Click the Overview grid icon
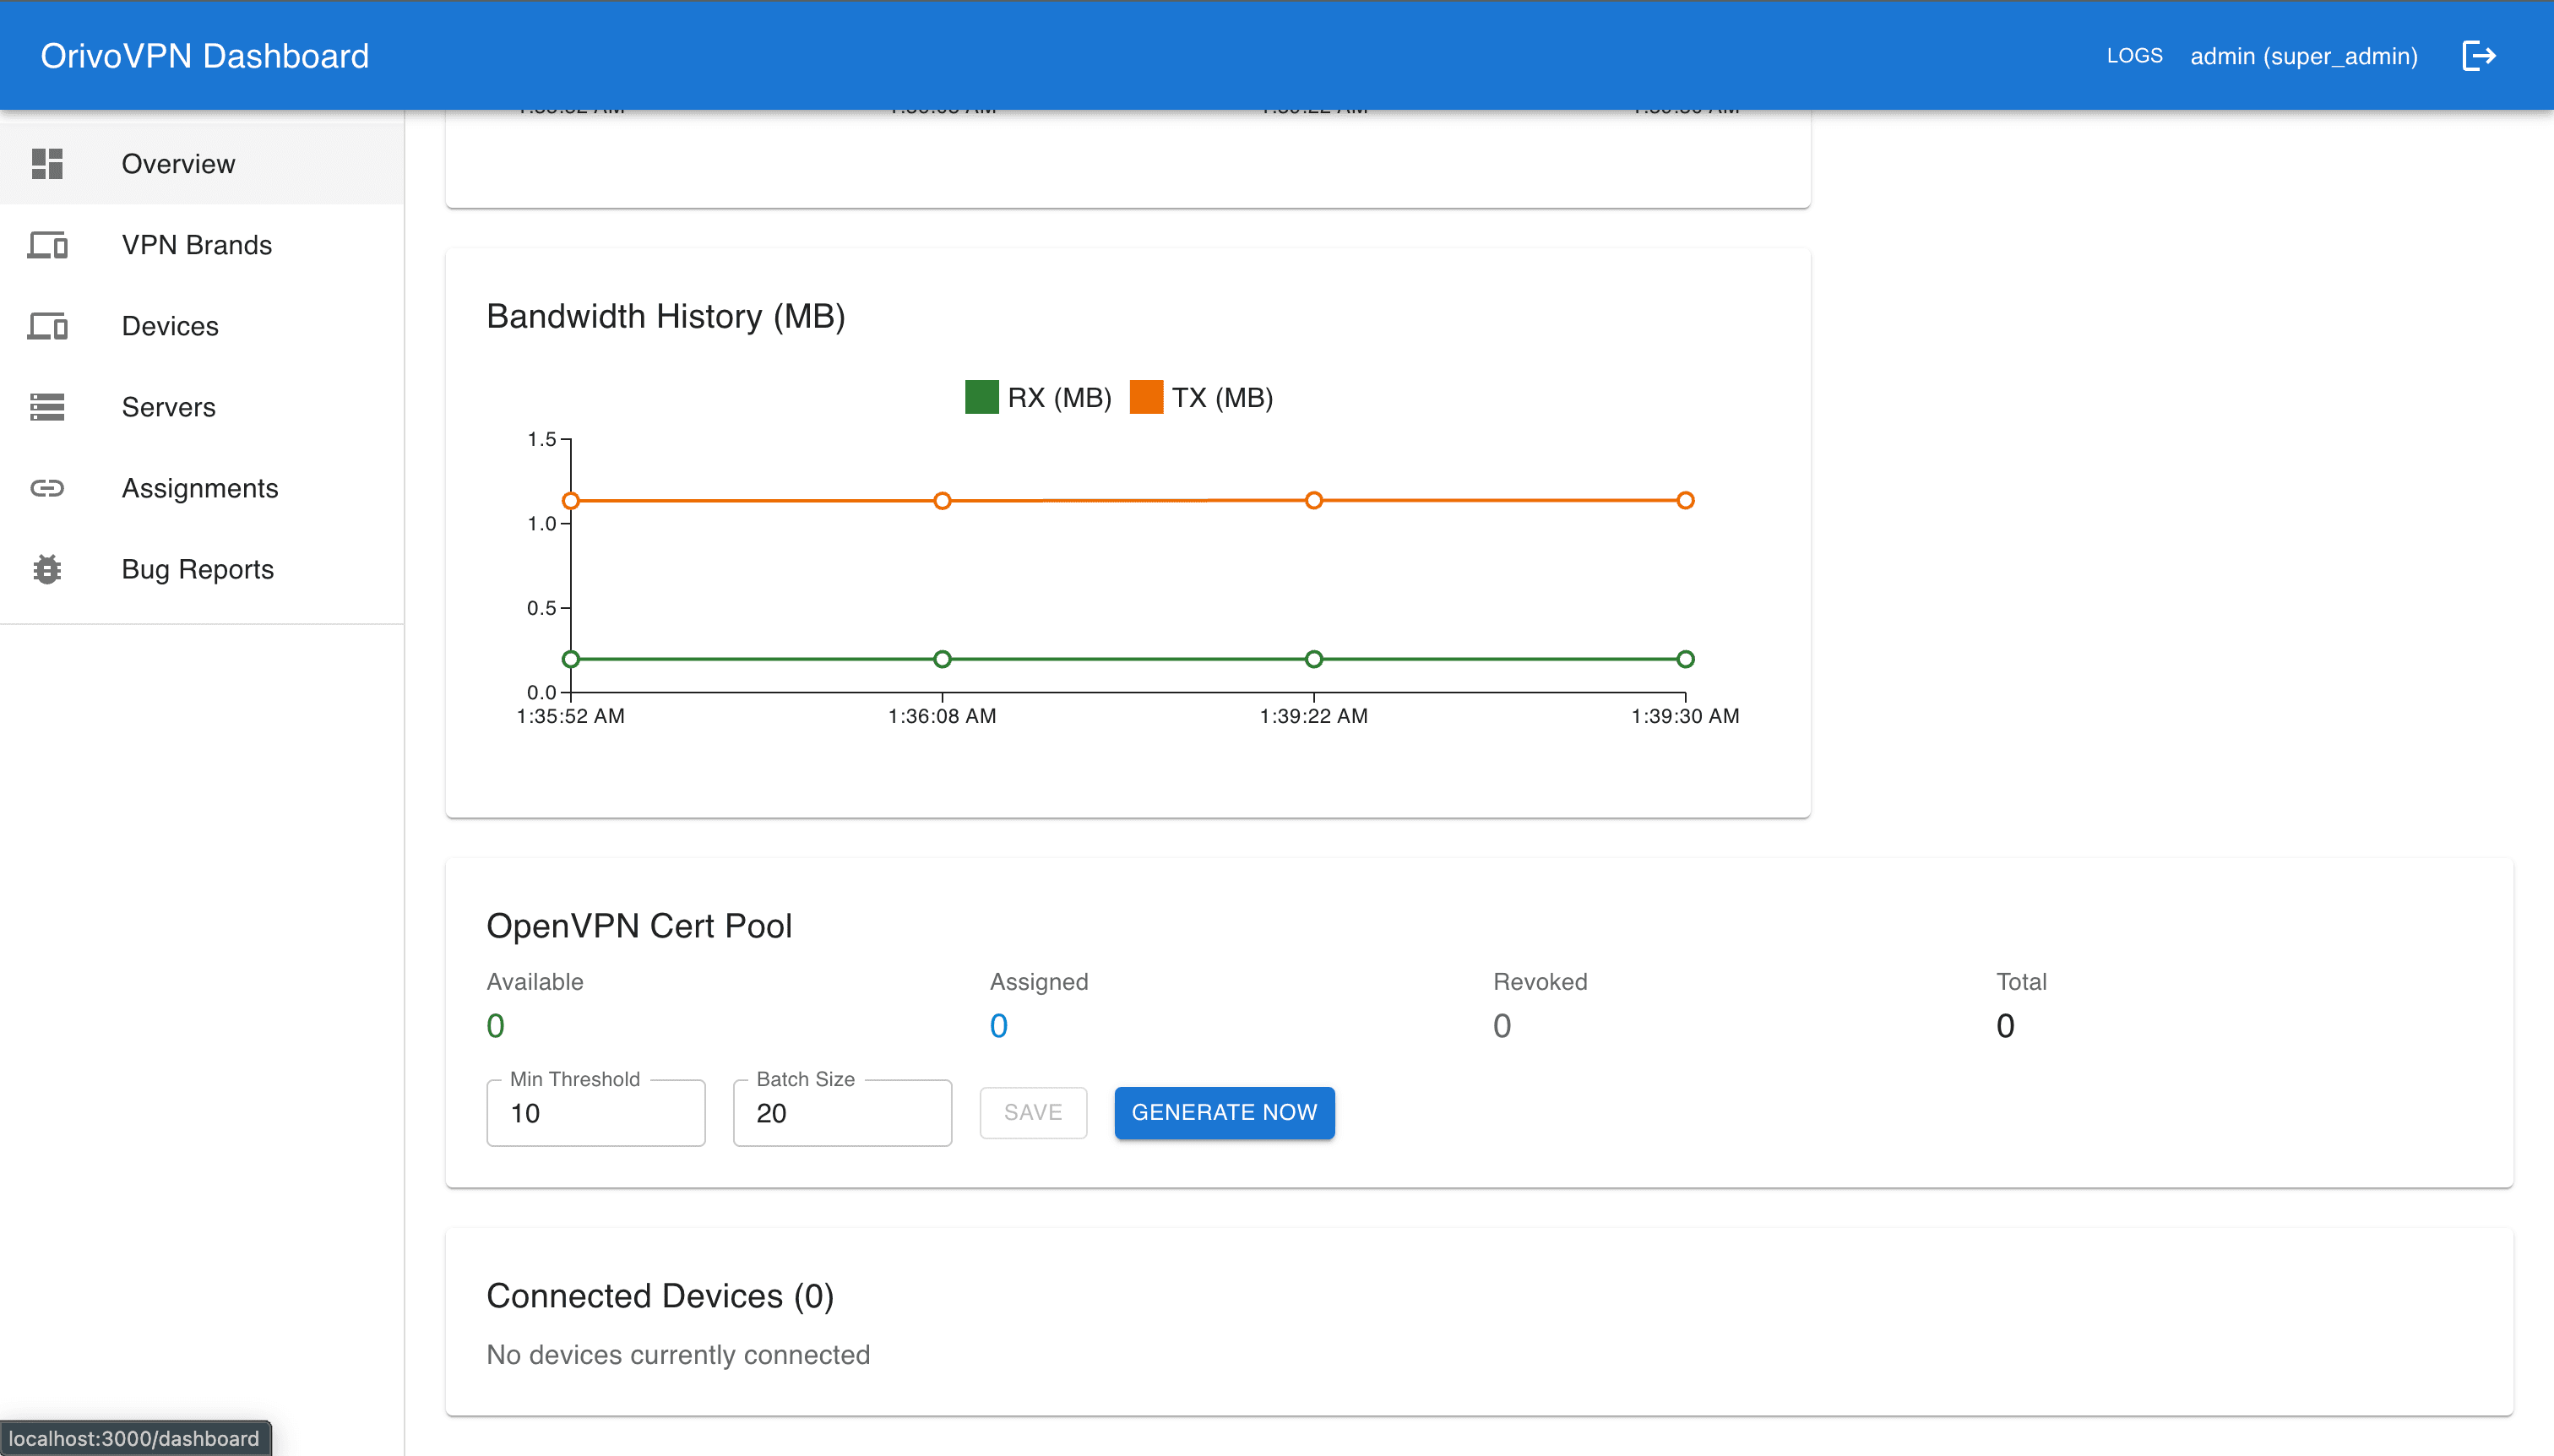 [x=47, y=163]
